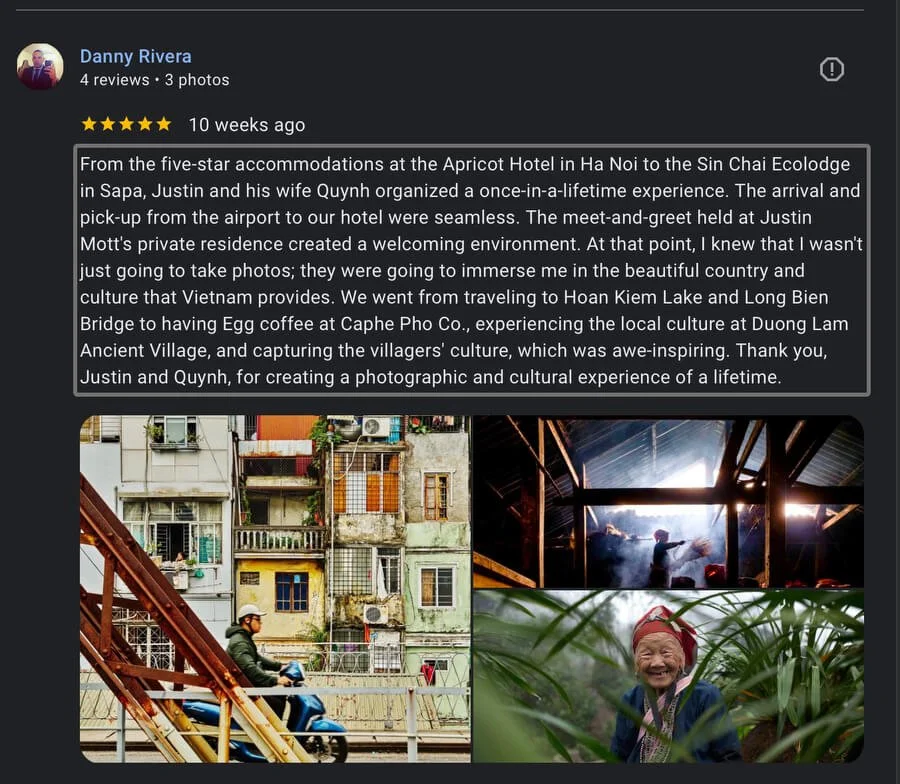
Task: Open the smoky workshop interior photo
Action: click(668, 501)
